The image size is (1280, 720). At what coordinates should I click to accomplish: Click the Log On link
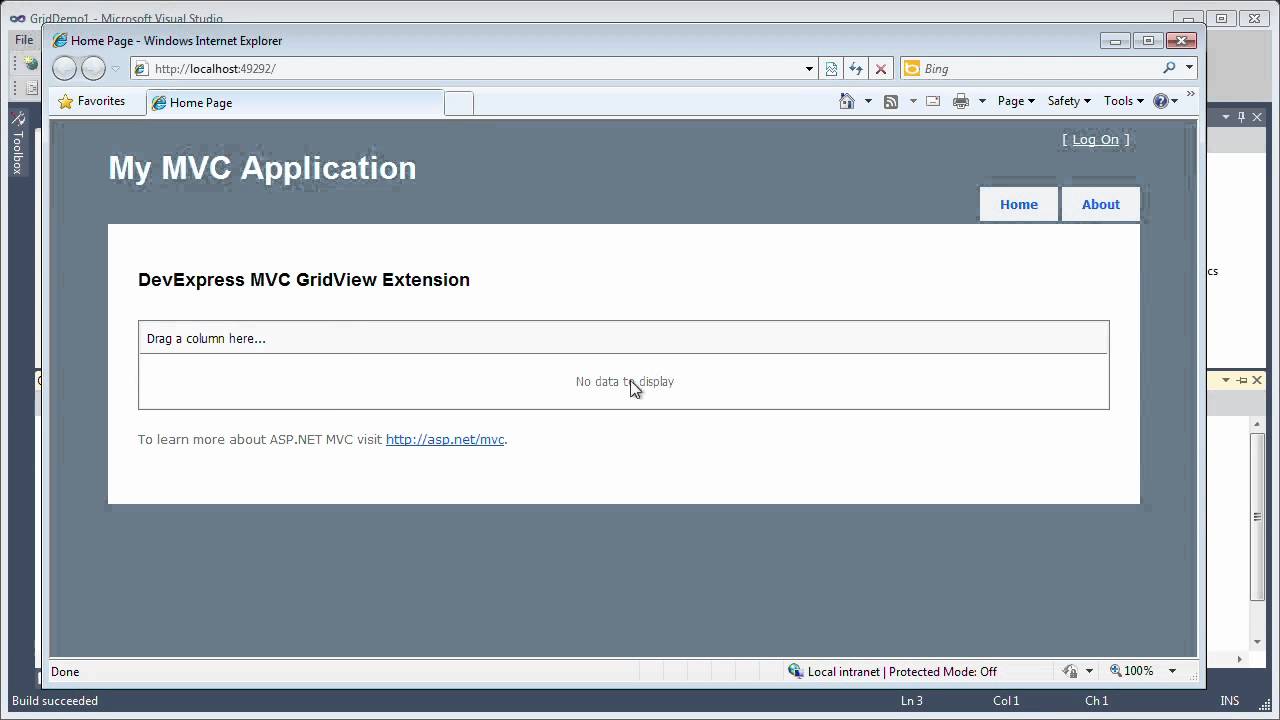pyautogui.click(x=1095, y=139)
